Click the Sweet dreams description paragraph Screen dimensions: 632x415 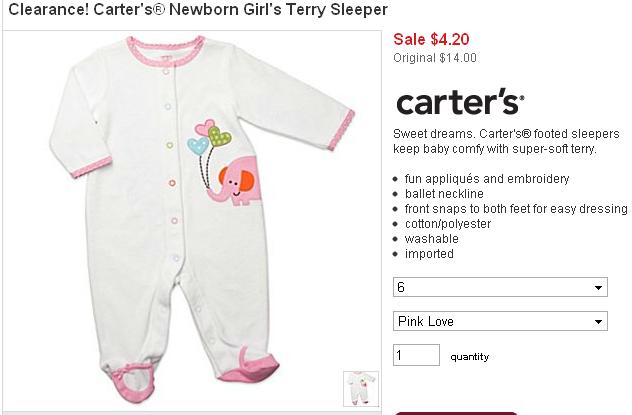[x=506, y=141]
